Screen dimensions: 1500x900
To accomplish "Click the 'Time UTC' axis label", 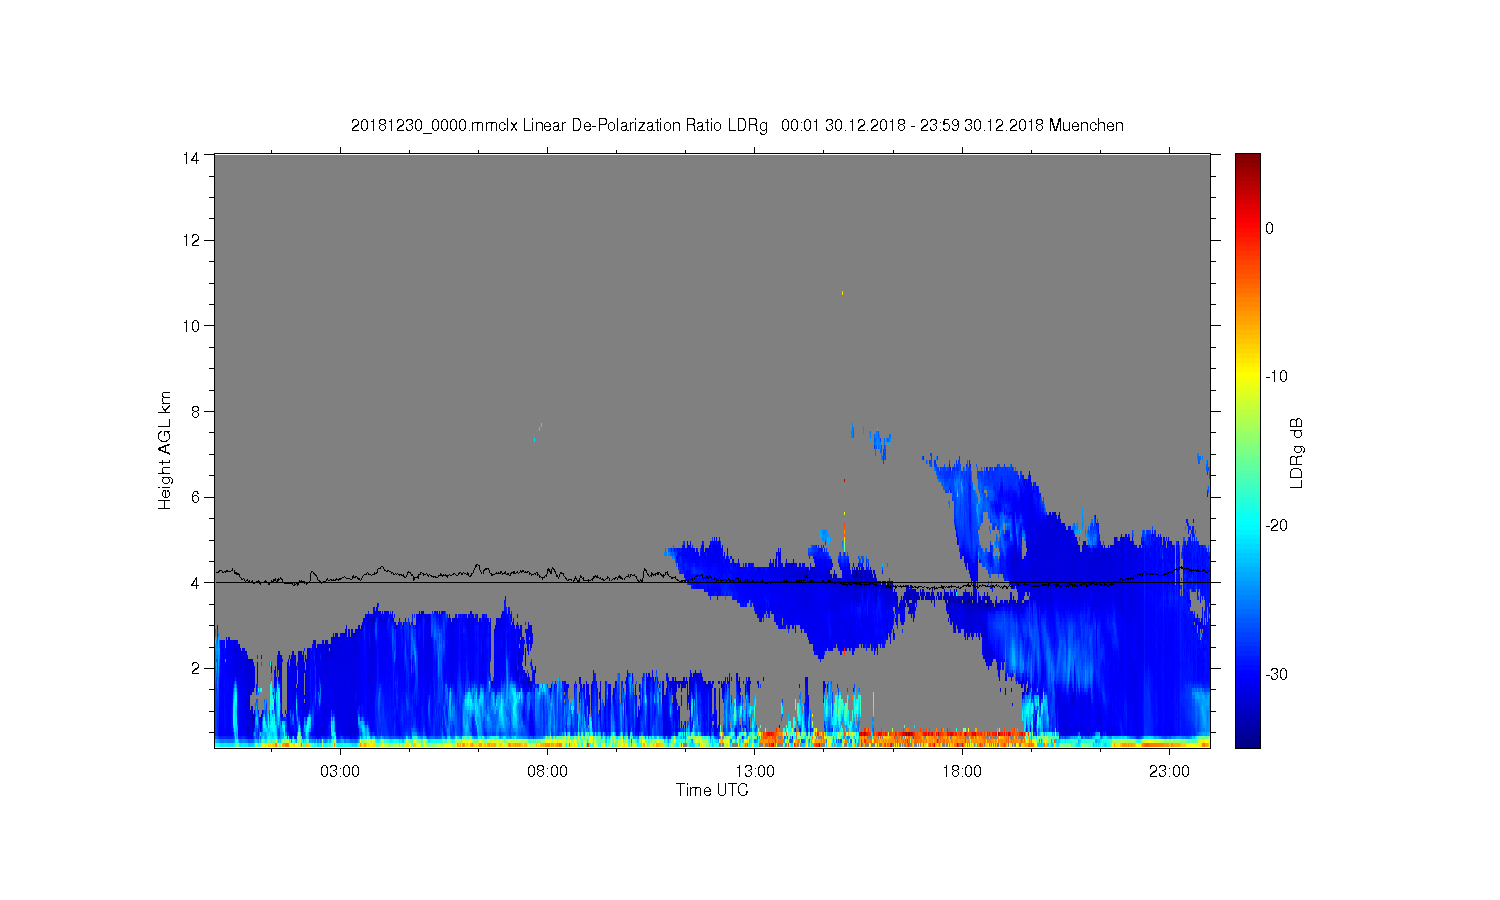I will click(x=712, y=790).
